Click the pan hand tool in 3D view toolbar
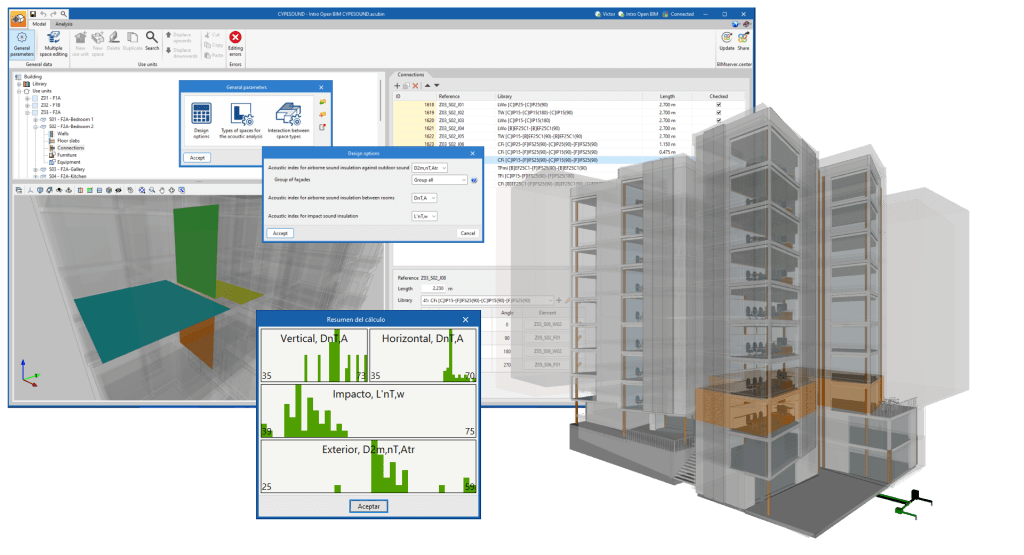The image size is (1024, 555). [x=162, y=190]
